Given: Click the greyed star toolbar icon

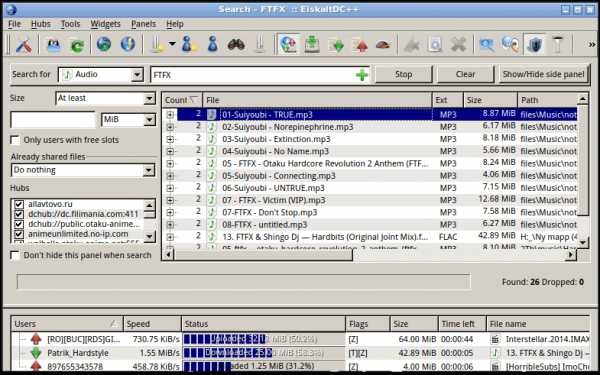Looking at the screenshot, I should pyautogui.click(x=412, y=45).
